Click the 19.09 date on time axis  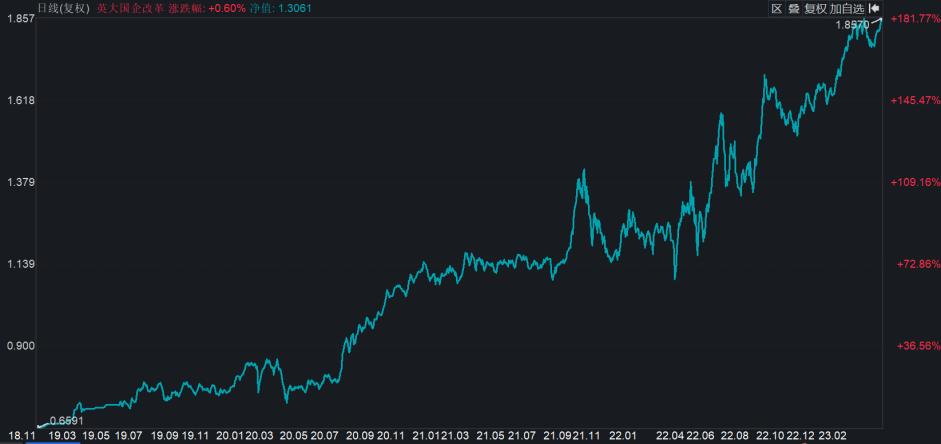coord(165,434)
